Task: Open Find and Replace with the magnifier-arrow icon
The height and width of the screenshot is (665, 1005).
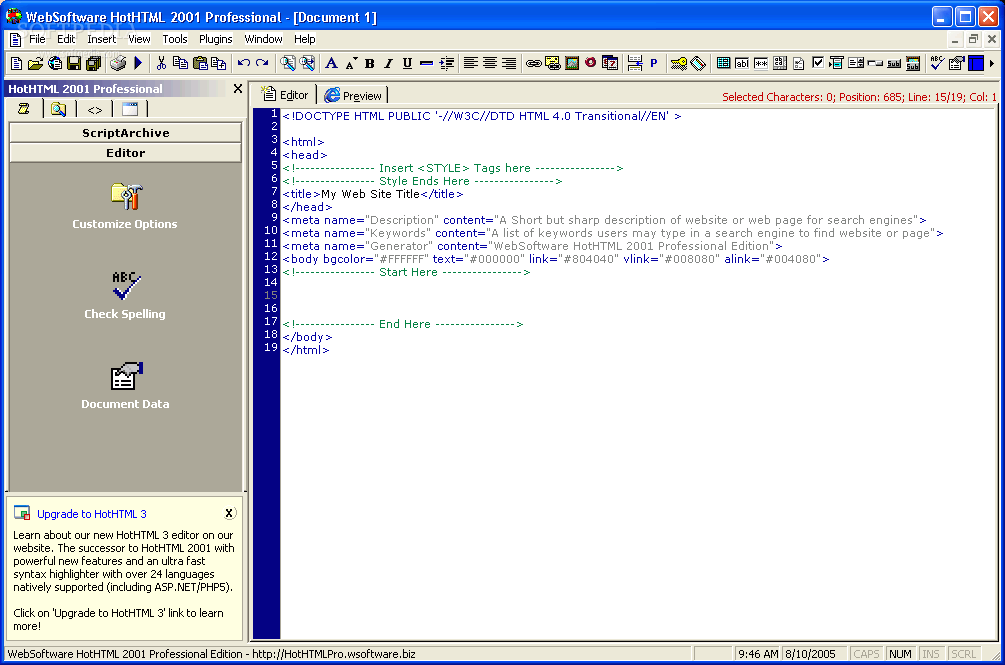Action: coord(308,63)
